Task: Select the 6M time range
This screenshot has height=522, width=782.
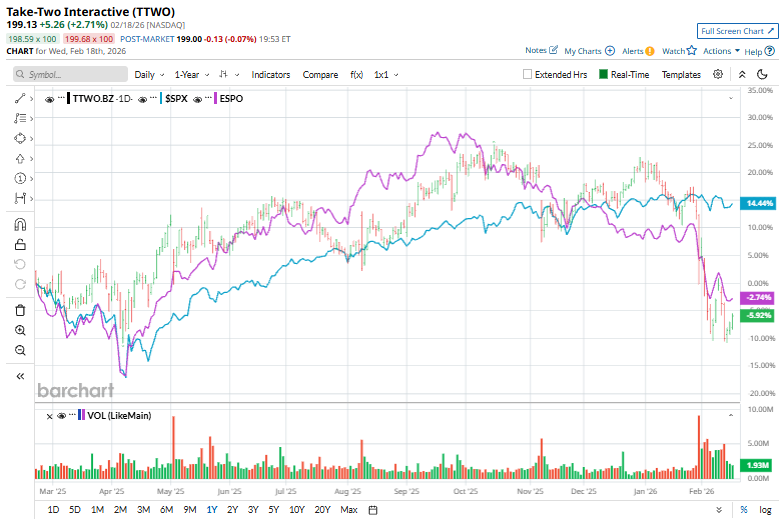Action: pos(166,510)
